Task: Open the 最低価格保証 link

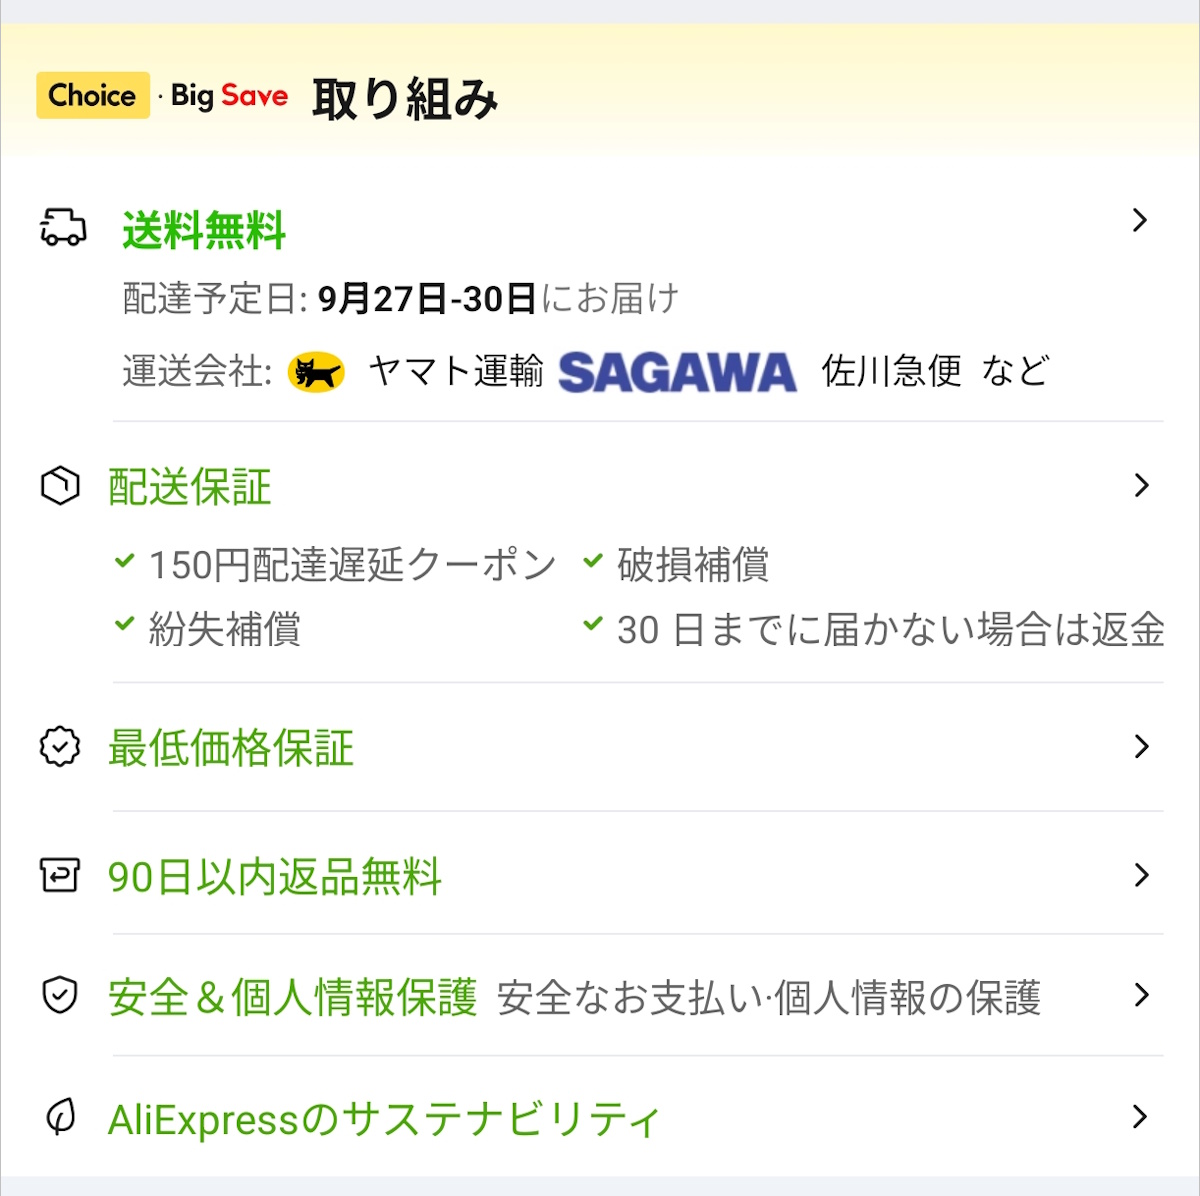Action: pos(231,748)
